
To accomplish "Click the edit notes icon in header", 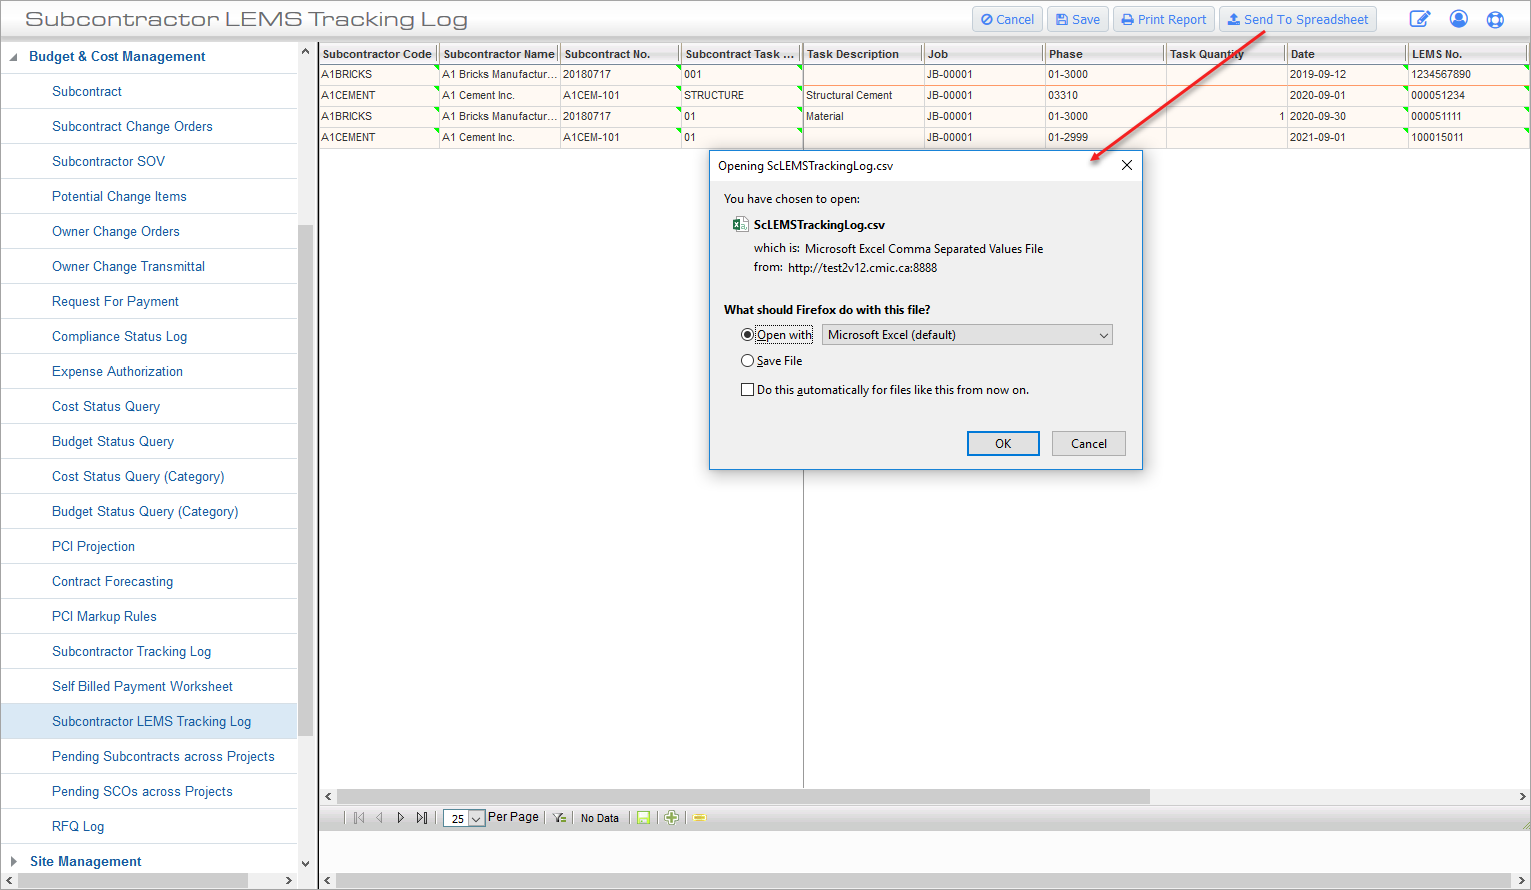I will [1420, 19].
